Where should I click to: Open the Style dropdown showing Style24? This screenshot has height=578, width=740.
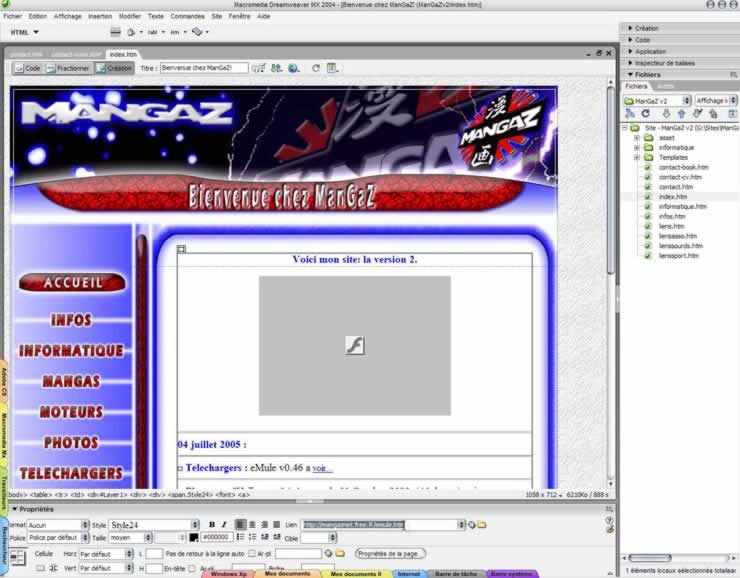click(154, 525)
